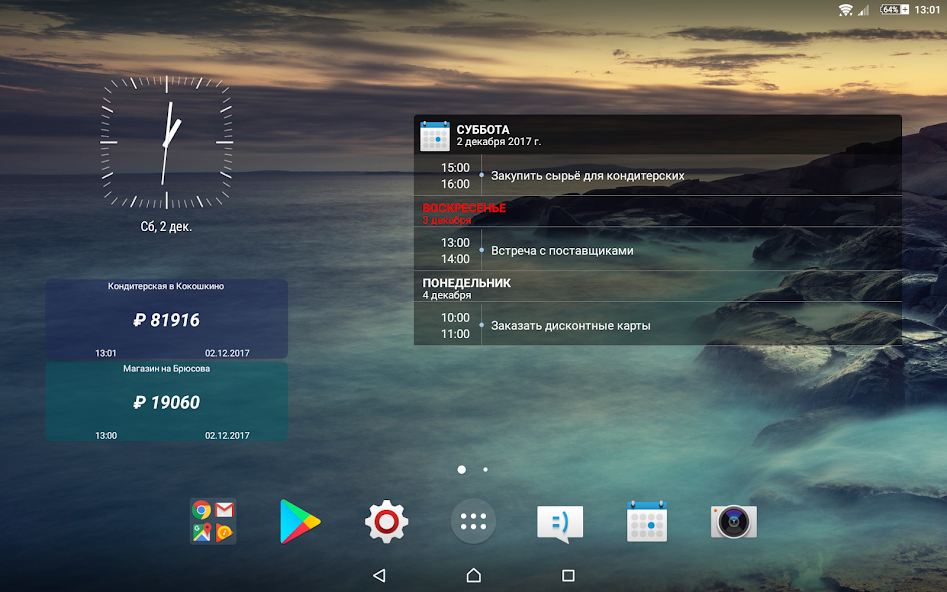Open the Google Play Store app
This screenshot has height=592, width=947.
coord(300,521)
